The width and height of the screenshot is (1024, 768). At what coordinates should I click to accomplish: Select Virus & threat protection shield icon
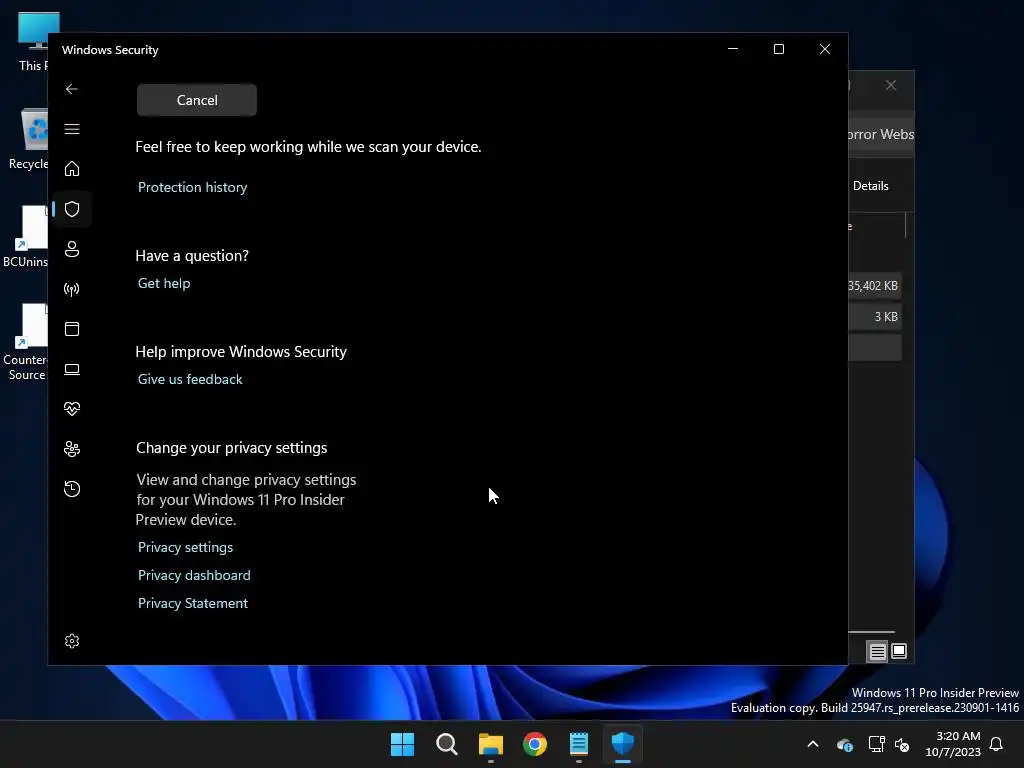coord(72,209)
